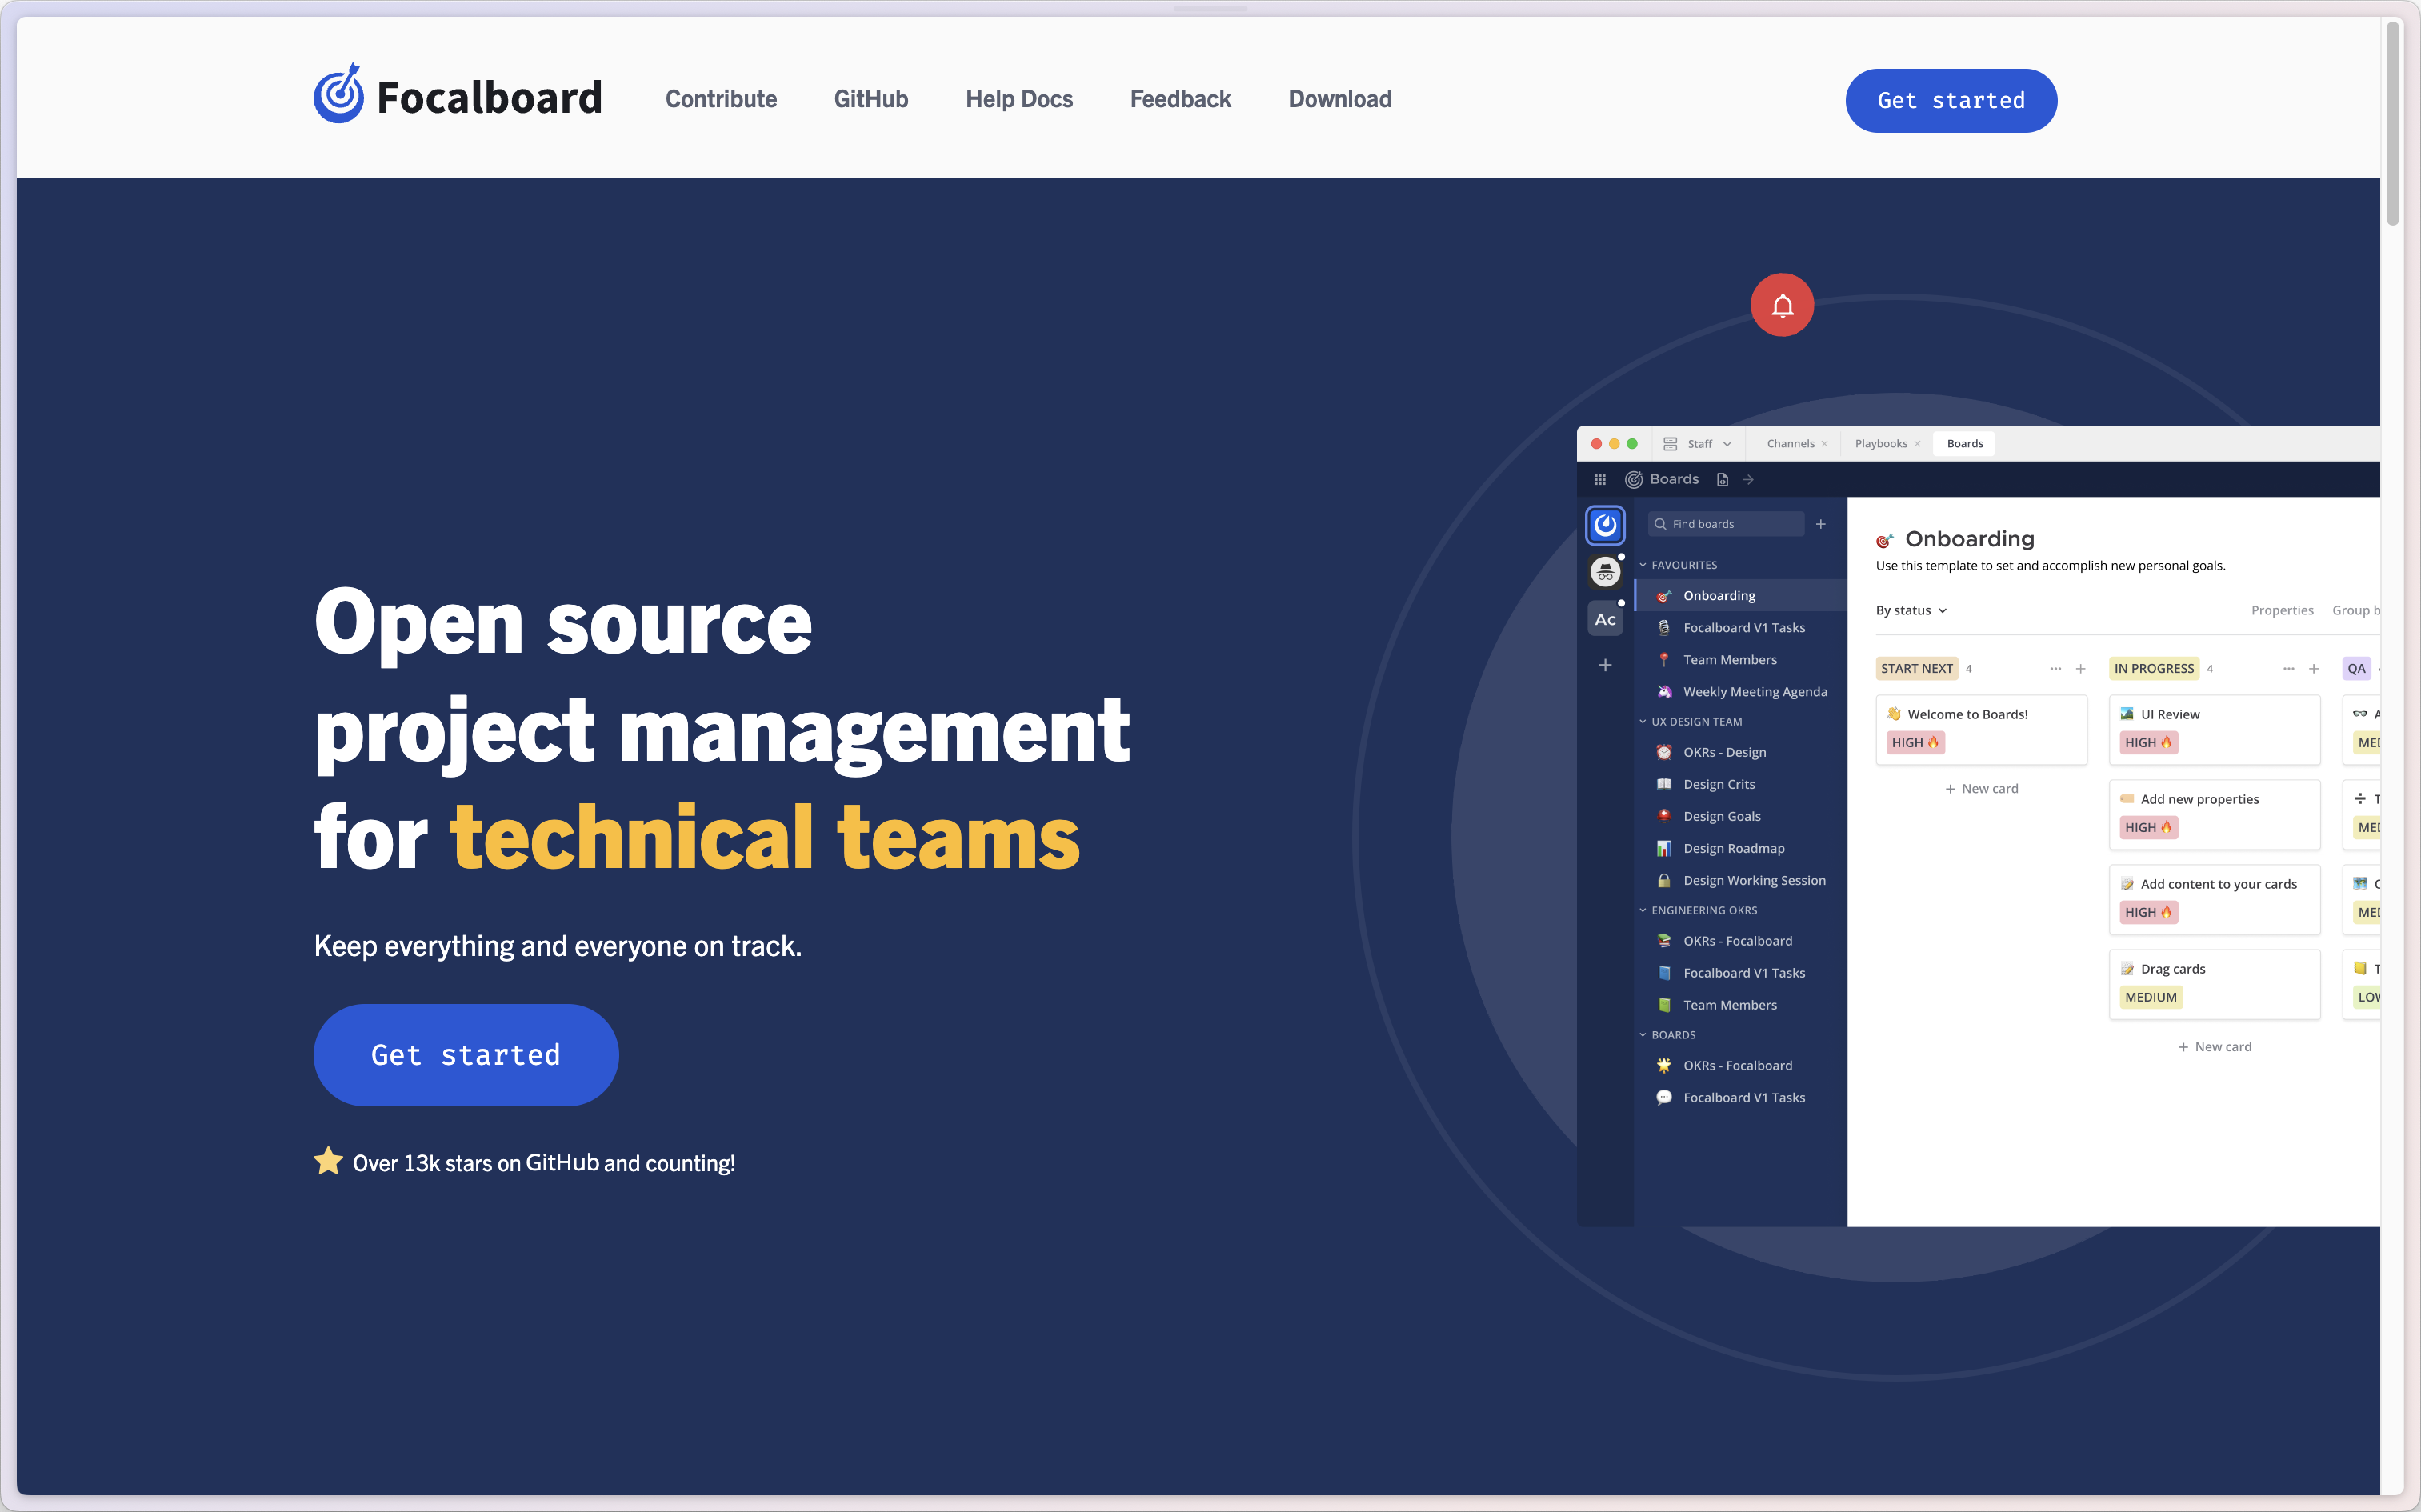Open OKRs - Design board
The width and height of the screenshot is (2421, 1512).
pos(1740,752)
